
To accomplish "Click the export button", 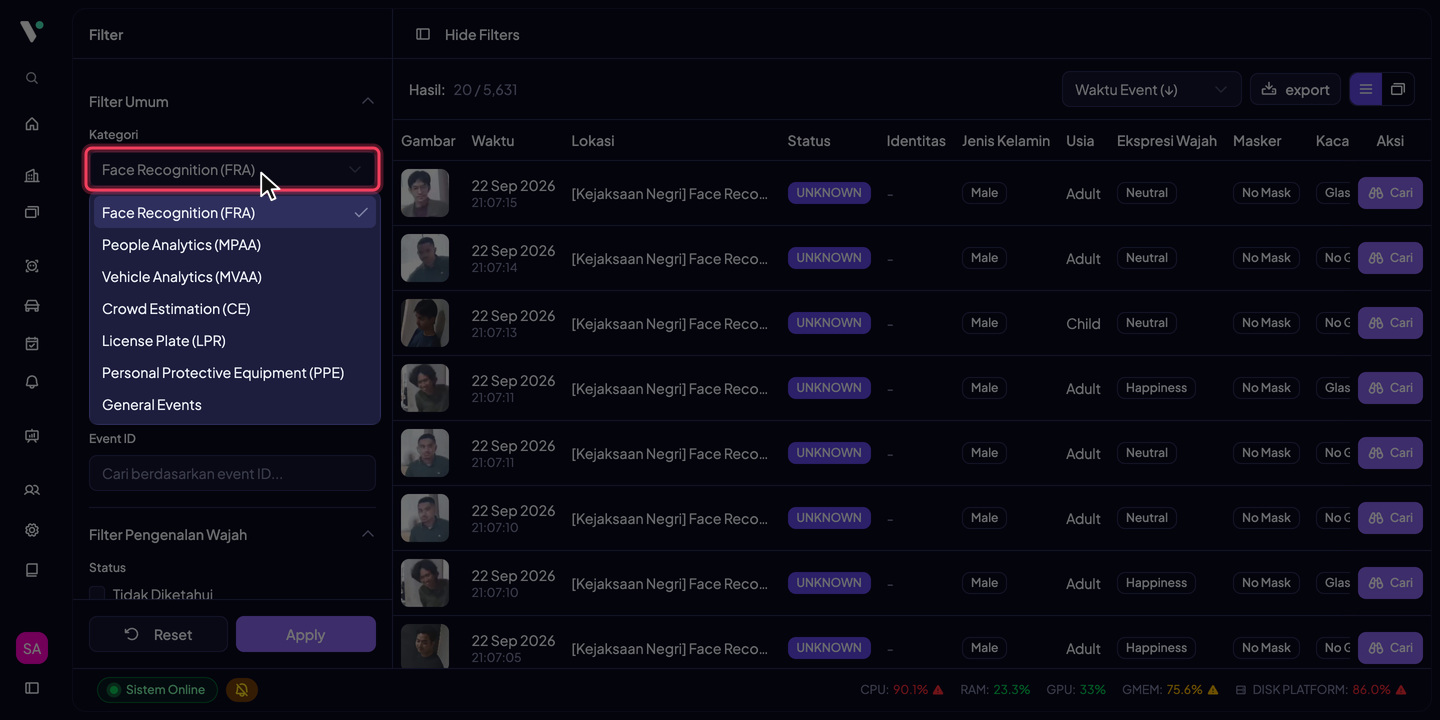I will [1295, 89].
